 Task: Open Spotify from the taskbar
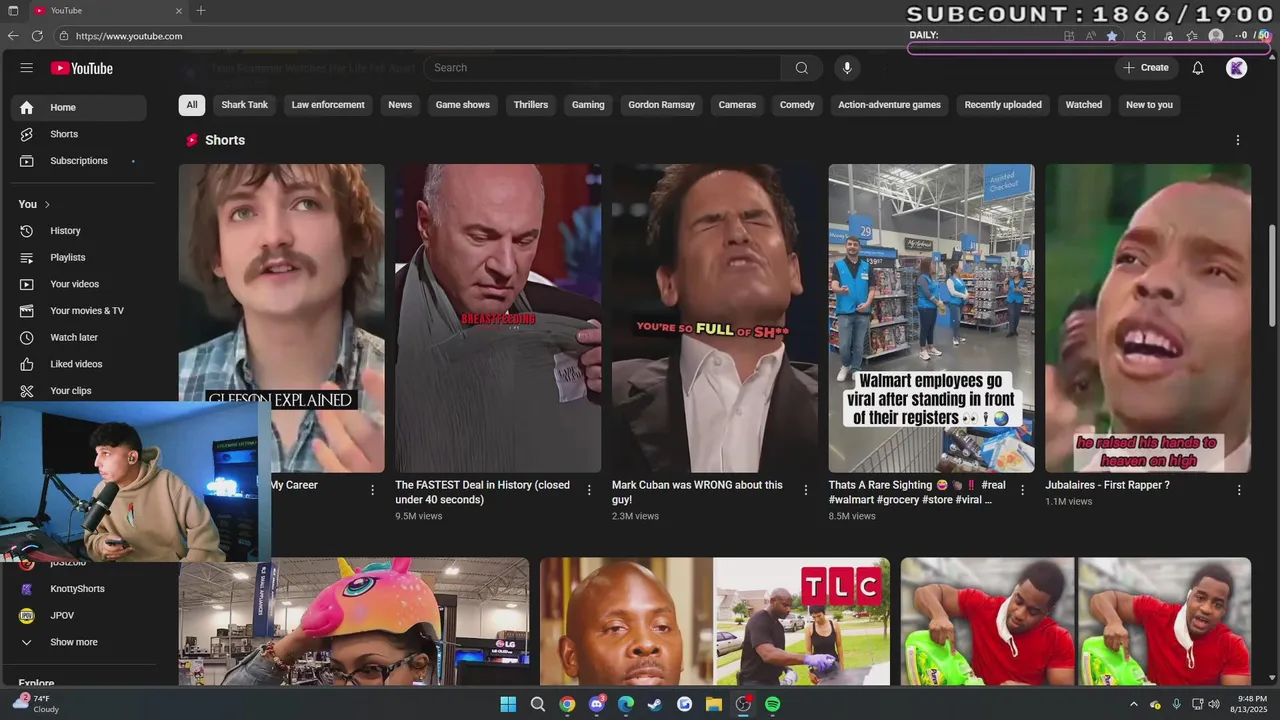(773, 704)
